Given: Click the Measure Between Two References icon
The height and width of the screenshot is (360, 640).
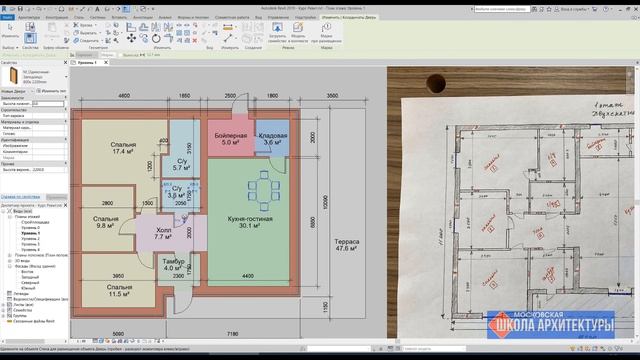Looking at the screenshot, I should pyautogui.click(x=228, y=38).
